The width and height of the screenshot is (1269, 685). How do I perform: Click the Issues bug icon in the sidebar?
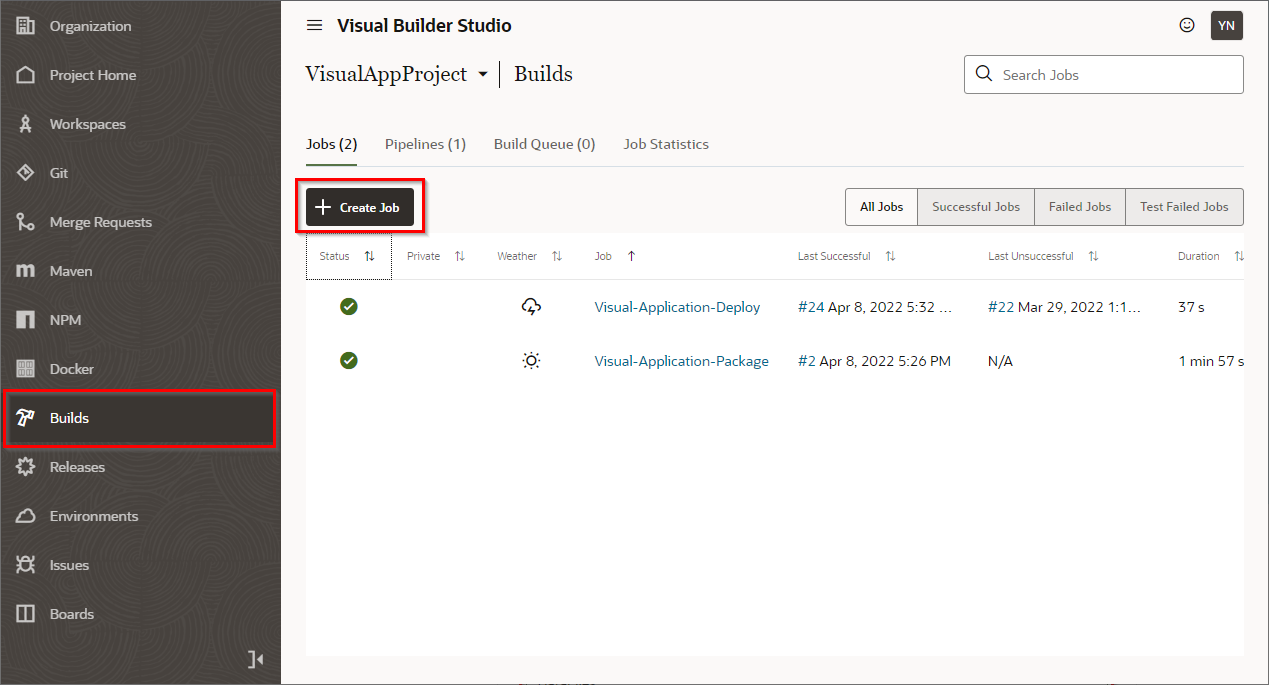coord(27,565)
